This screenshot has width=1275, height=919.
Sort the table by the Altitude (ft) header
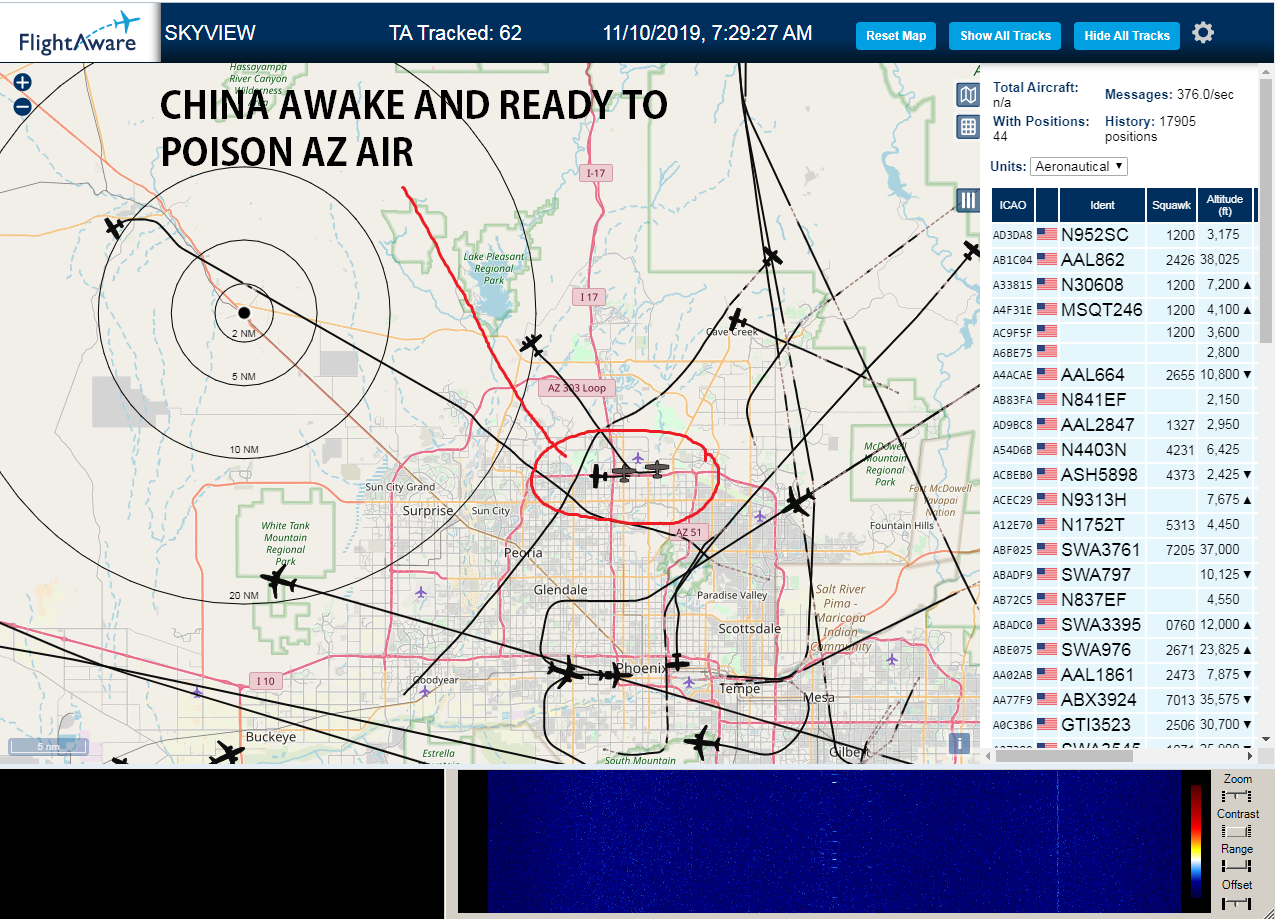coord(1225,205)
